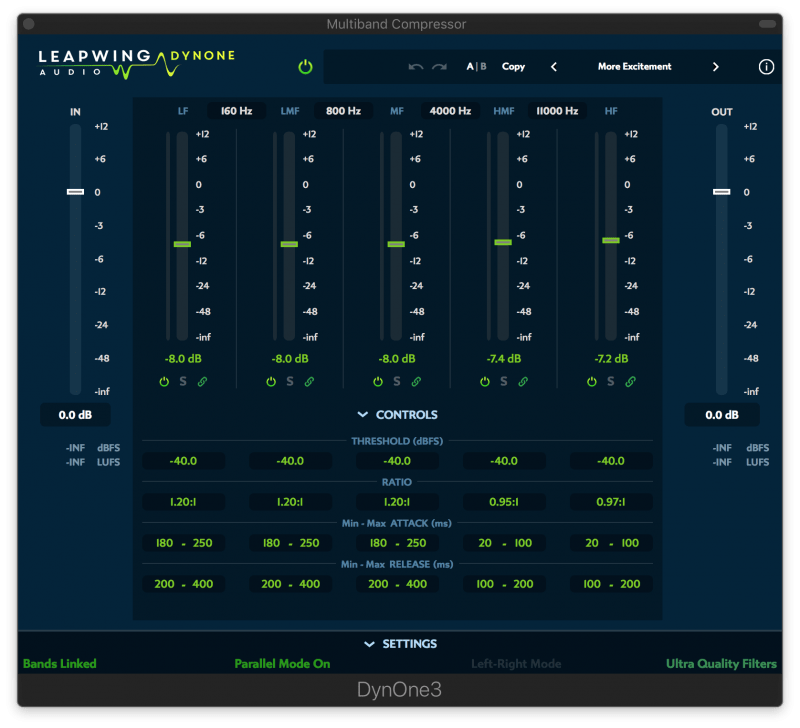The height and width of the screenshot is (728, 800).
Task: Open the info icon
Action: 766,66
